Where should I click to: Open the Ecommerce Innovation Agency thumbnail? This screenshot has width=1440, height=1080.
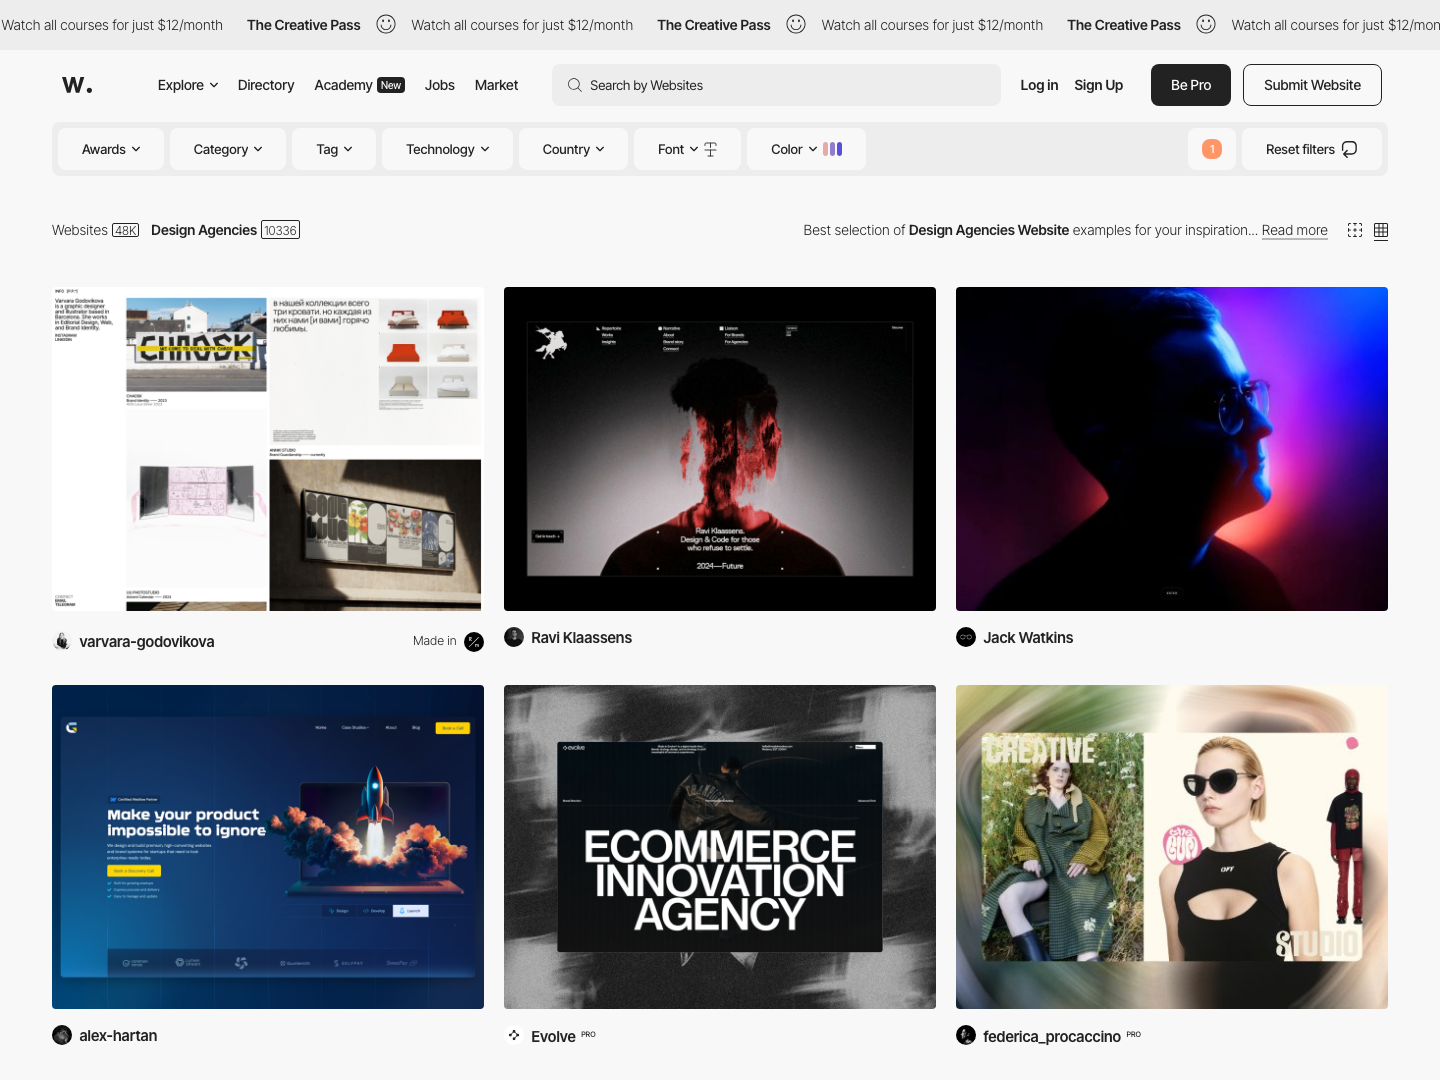(x=720, y=847)
